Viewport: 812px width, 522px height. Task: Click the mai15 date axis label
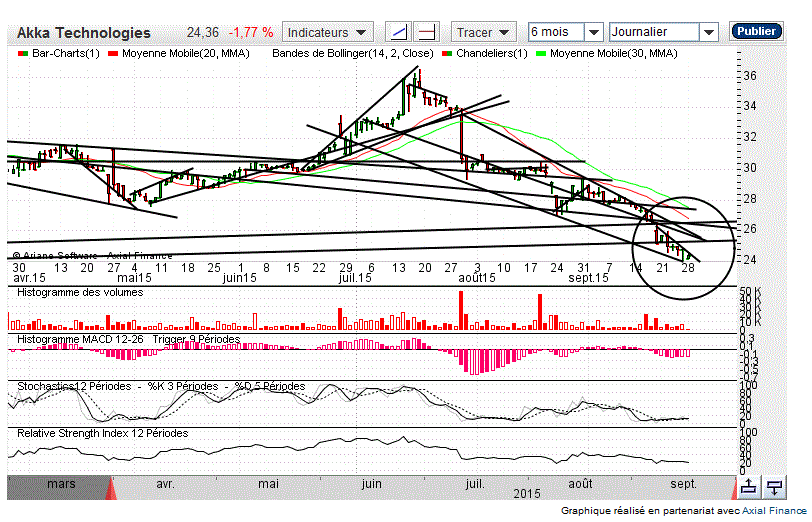pos(134,278)
